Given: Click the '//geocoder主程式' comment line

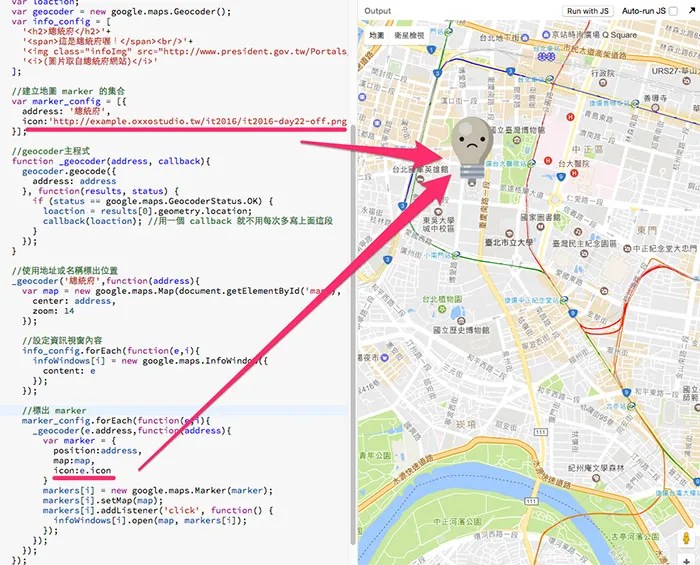Looking at the screenshot, I should coord(51,151).
